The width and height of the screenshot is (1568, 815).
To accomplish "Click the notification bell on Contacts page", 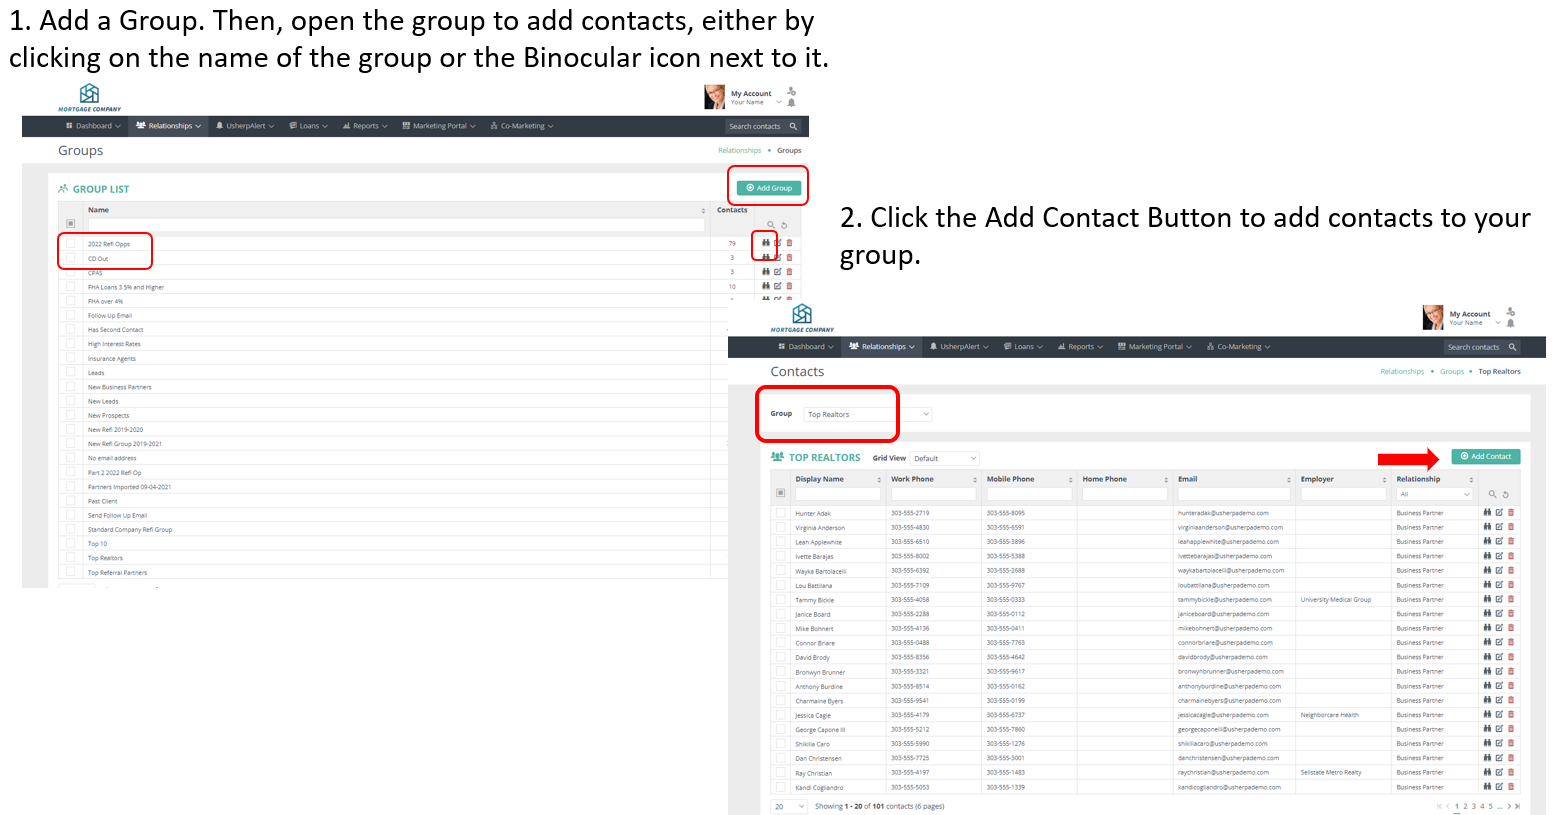I will point(1510,323).
